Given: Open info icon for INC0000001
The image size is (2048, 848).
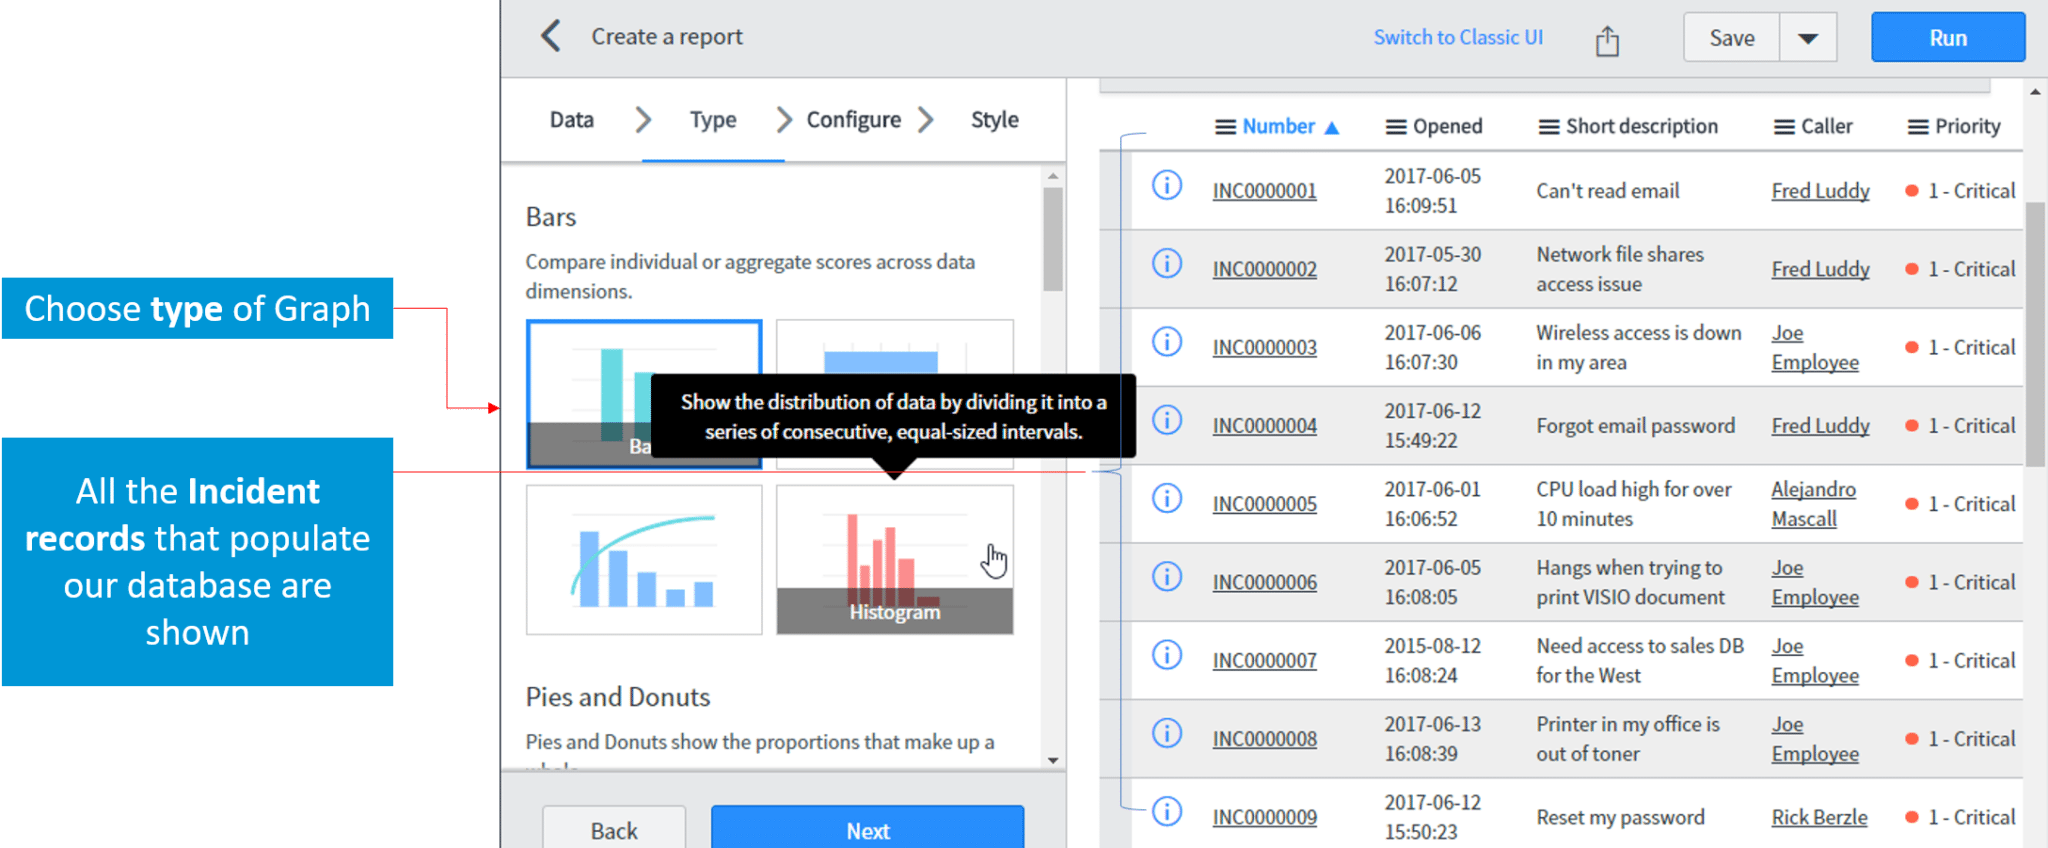Looking at the screenshot, I should coord(1166,185).
